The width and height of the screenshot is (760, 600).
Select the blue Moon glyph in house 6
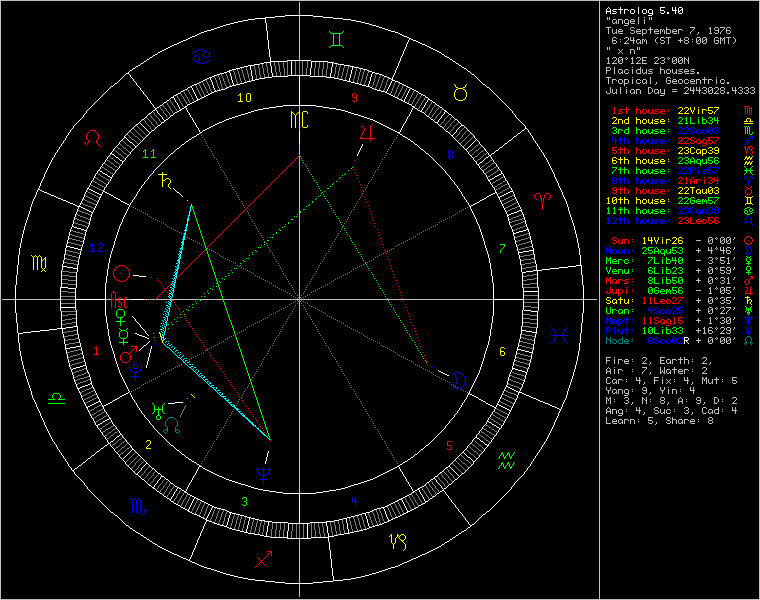[x=459, y=379]
